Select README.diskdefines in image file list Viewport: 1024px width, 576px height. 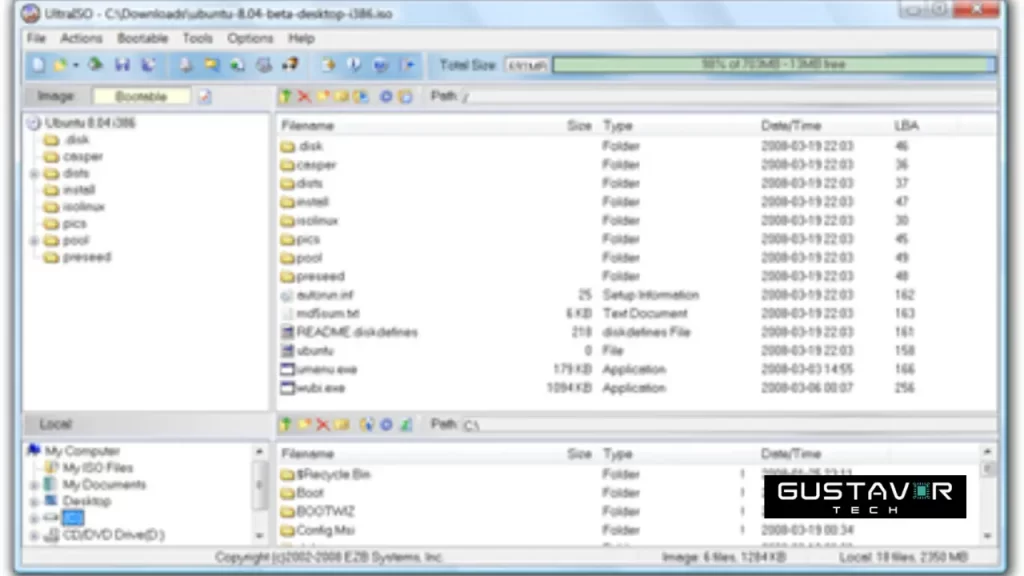click(357, 332)
